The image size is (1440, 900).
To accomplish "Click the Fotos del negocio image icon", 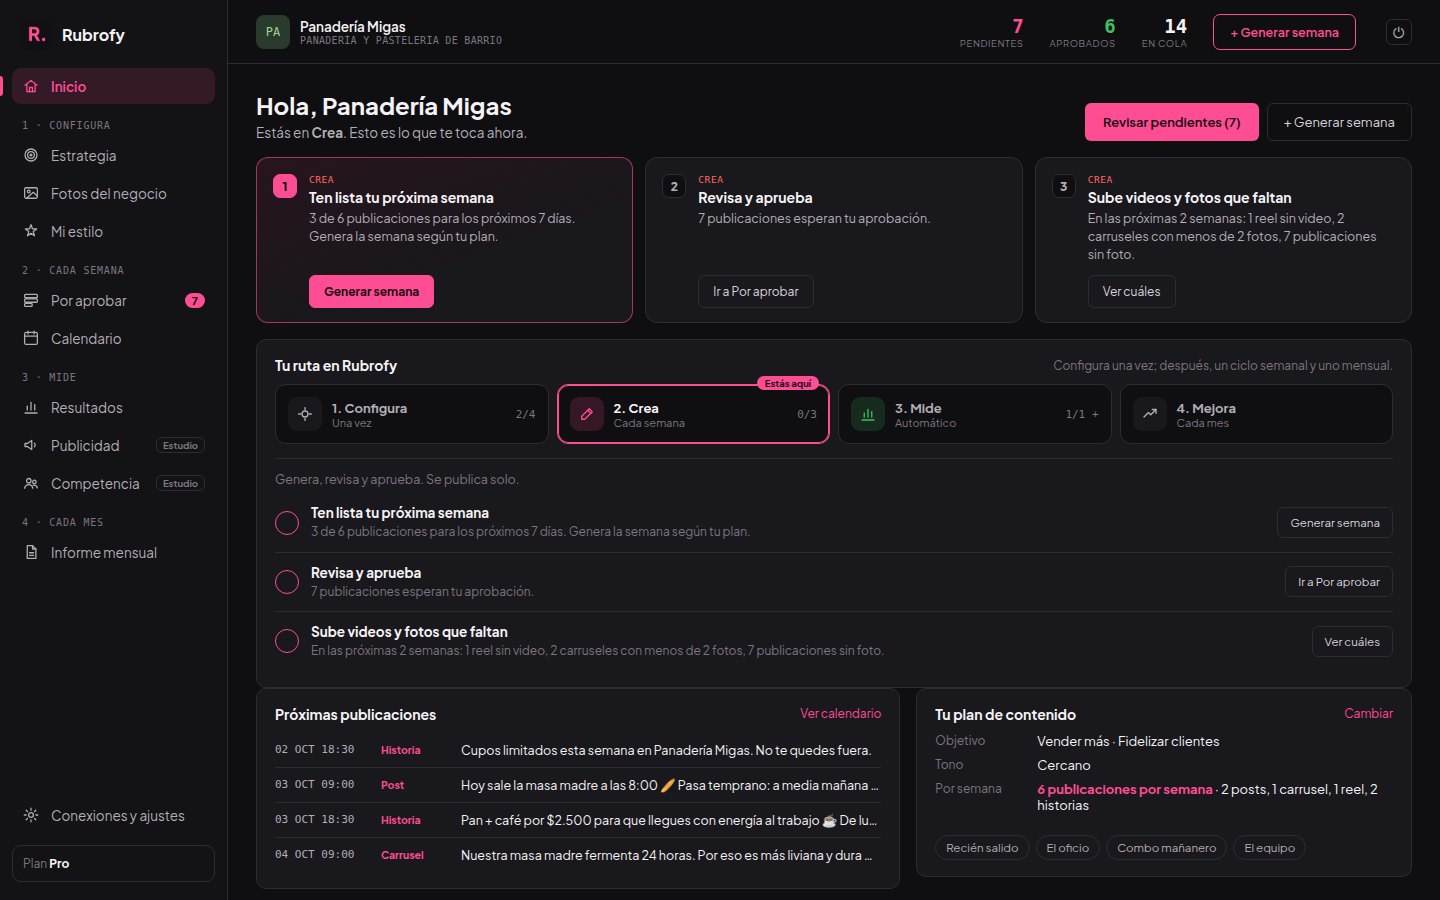I will (x=31, y=193).
